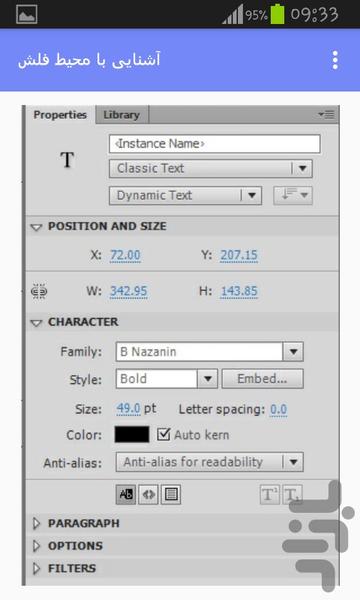Image resolution: width=360 pixels, height=600 pixels.
Task: Toggle the Auto kern checkbox
Action: [x=163, y=434]
